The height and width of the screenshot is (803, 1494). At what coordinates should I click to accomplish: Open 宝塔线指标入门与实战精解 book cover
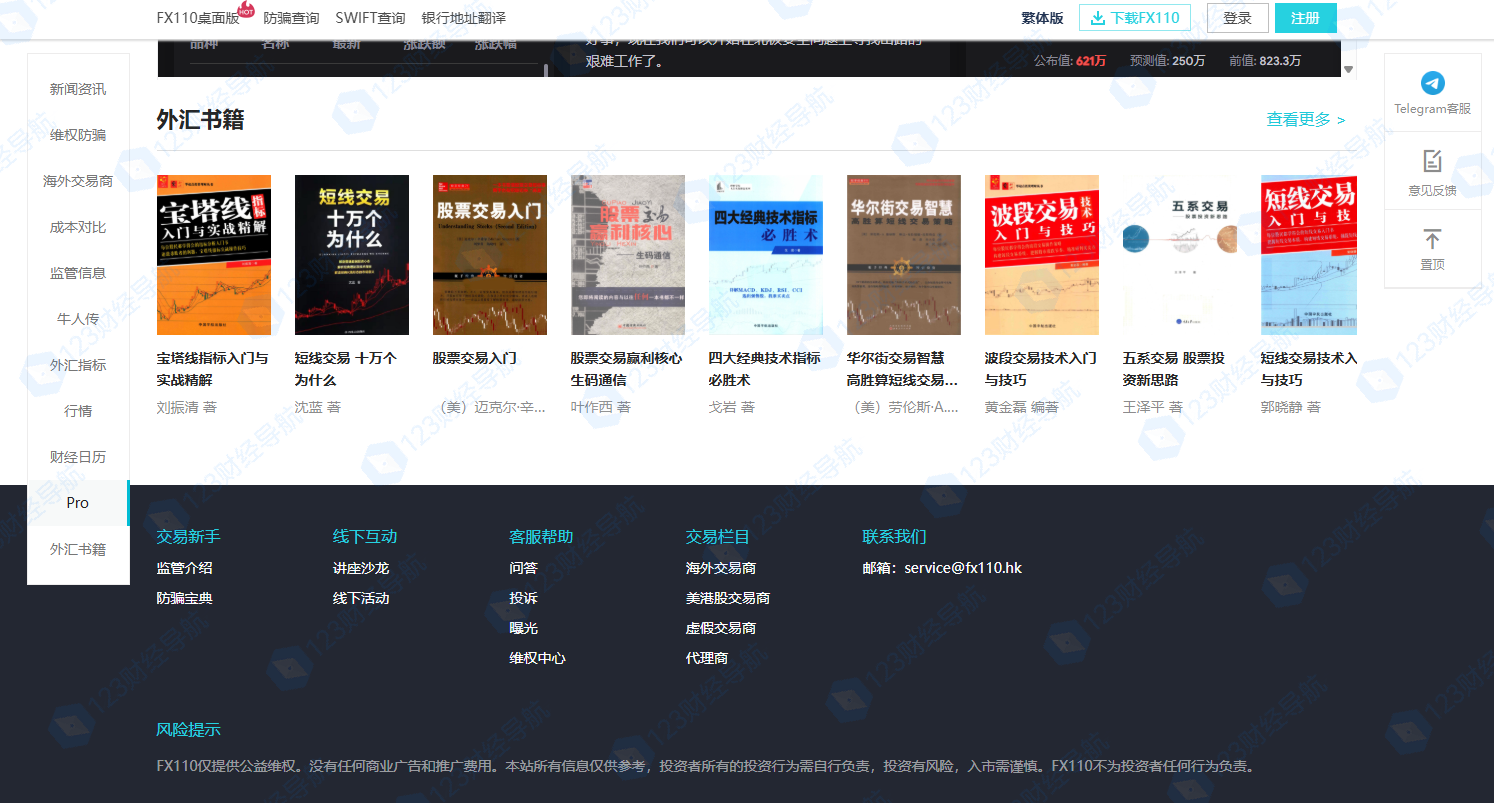(x=214, y=255)
